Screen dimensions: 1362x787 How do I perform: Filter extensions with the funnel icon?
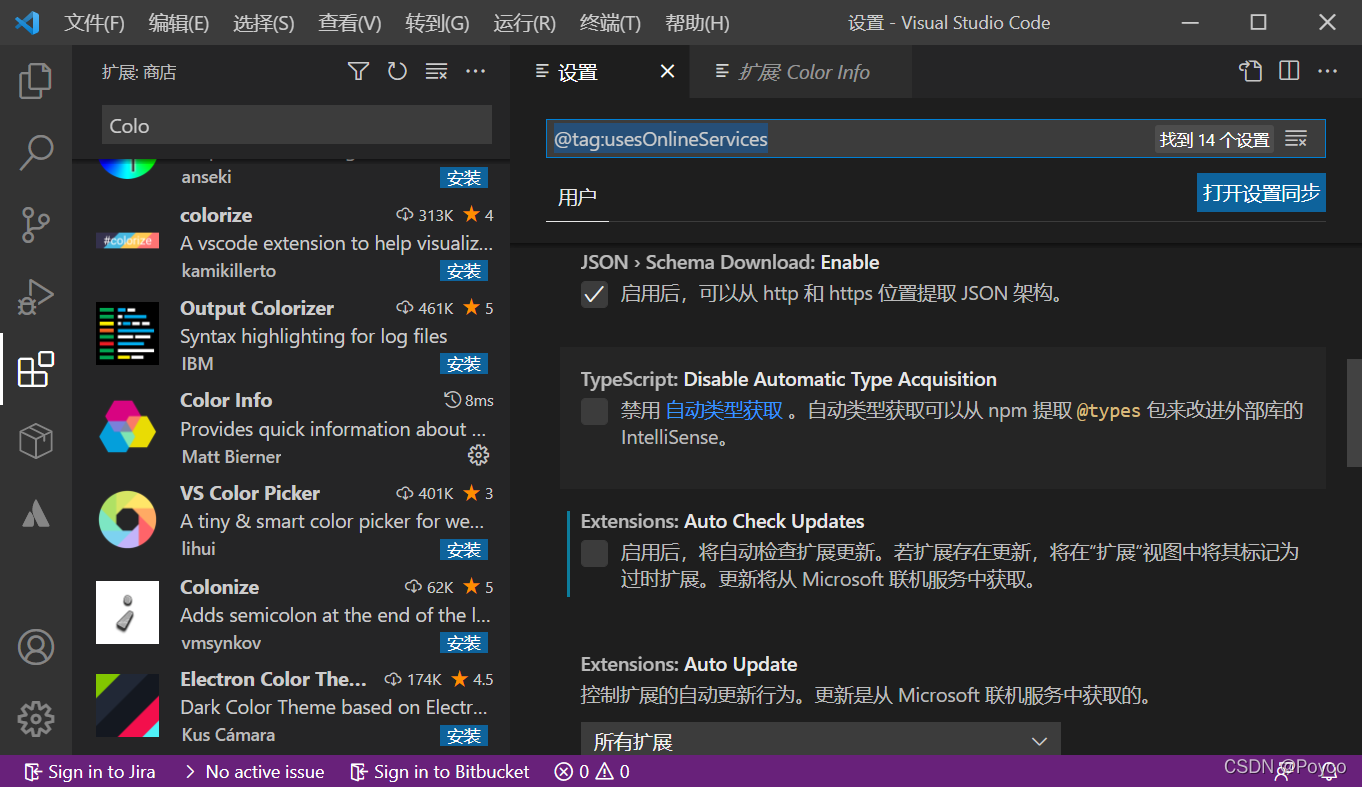(x=359, y=71)
